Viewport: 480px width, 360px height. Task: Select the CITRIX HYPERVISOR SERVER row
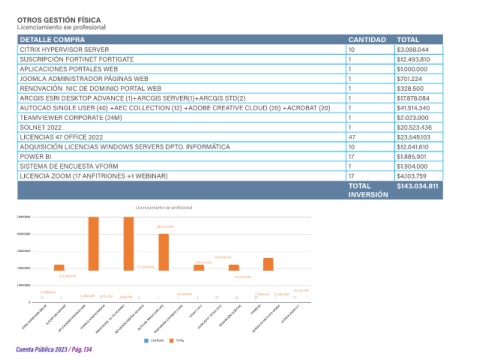pyautogui.click(x=230, y=50)
